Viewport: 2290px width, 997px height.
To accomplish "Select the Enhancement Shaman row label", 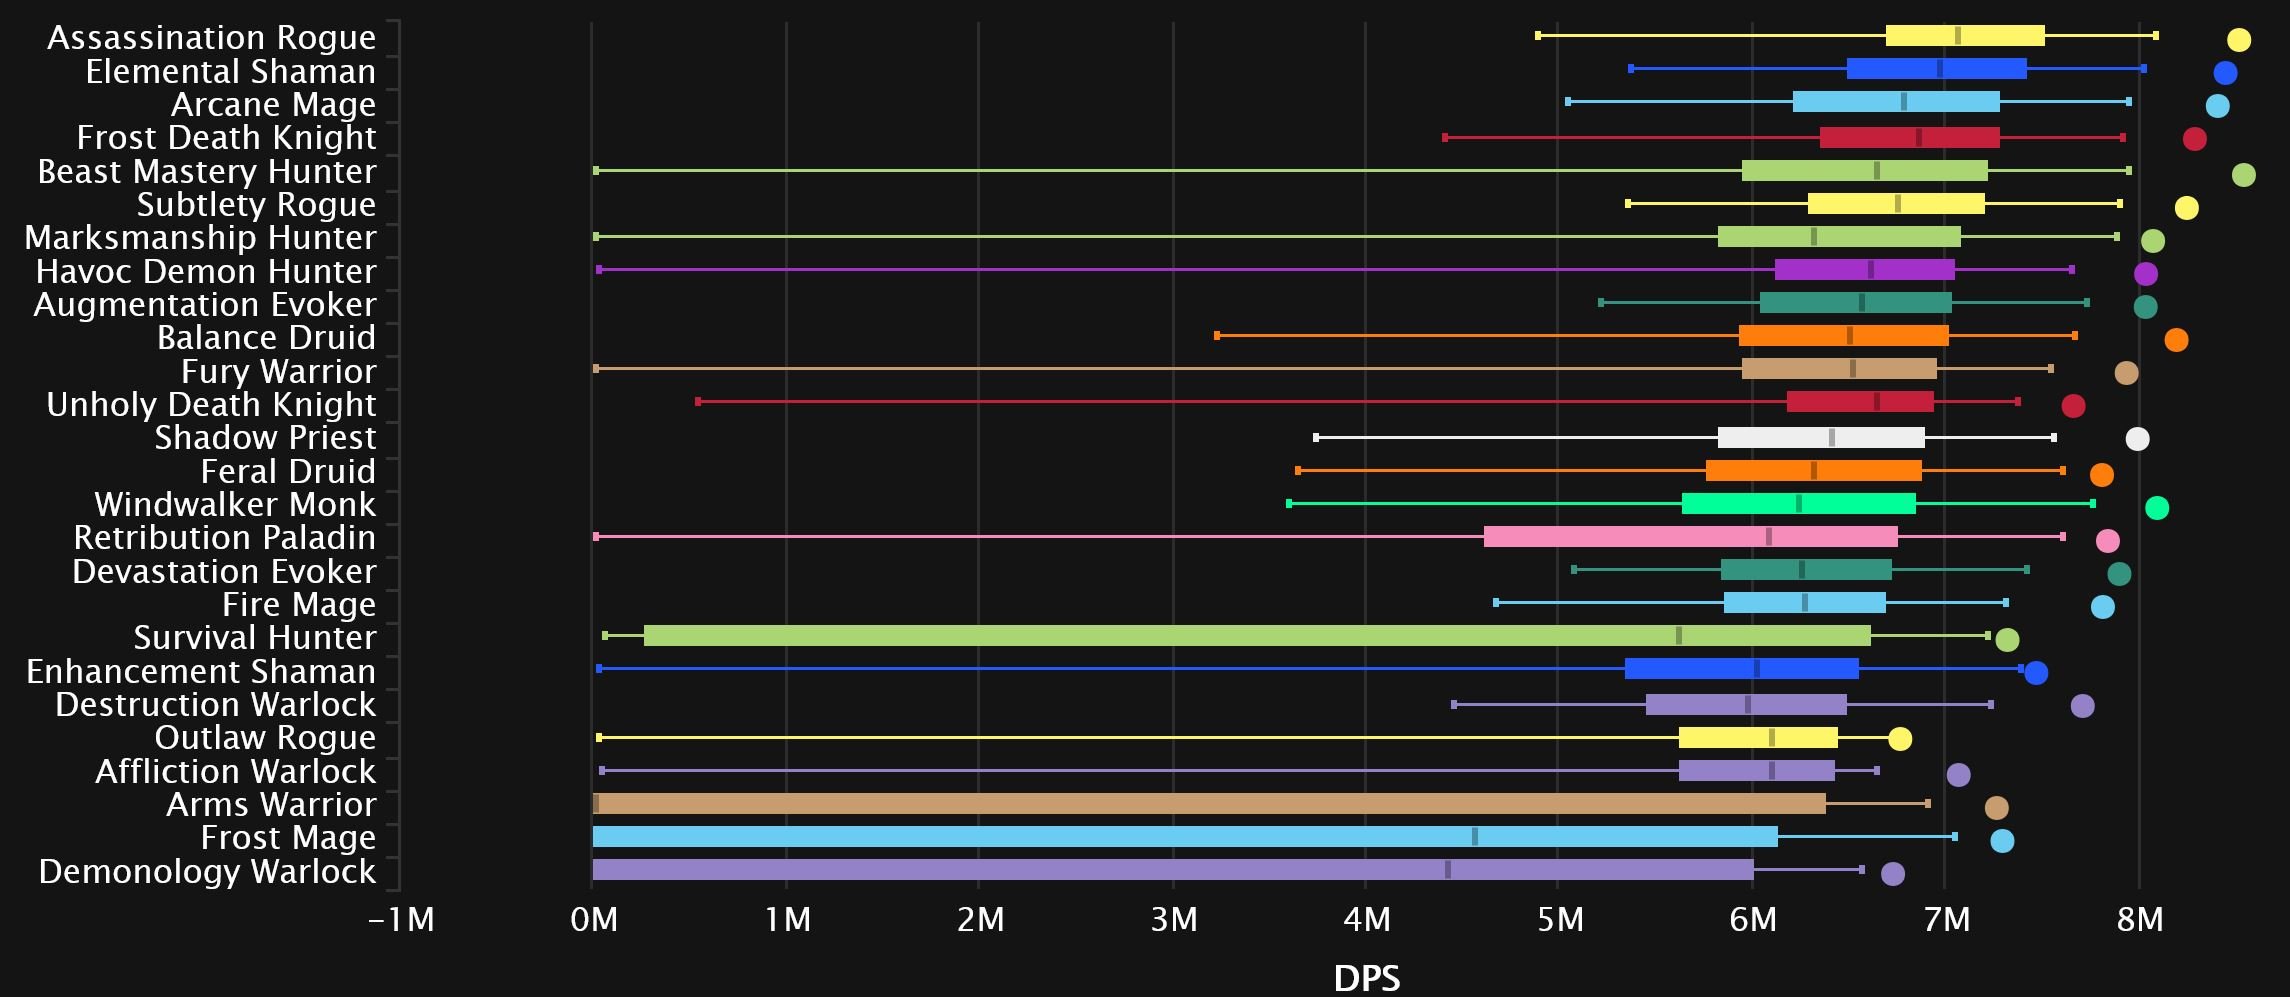I will pos(201,671).
